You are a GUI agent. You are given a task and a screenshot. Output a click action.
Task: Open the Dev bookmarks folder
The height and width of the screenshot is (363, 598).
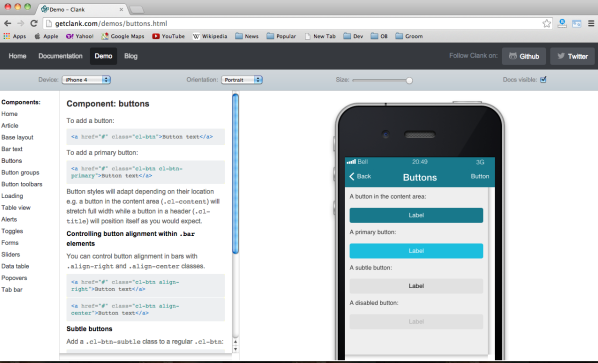353,36
